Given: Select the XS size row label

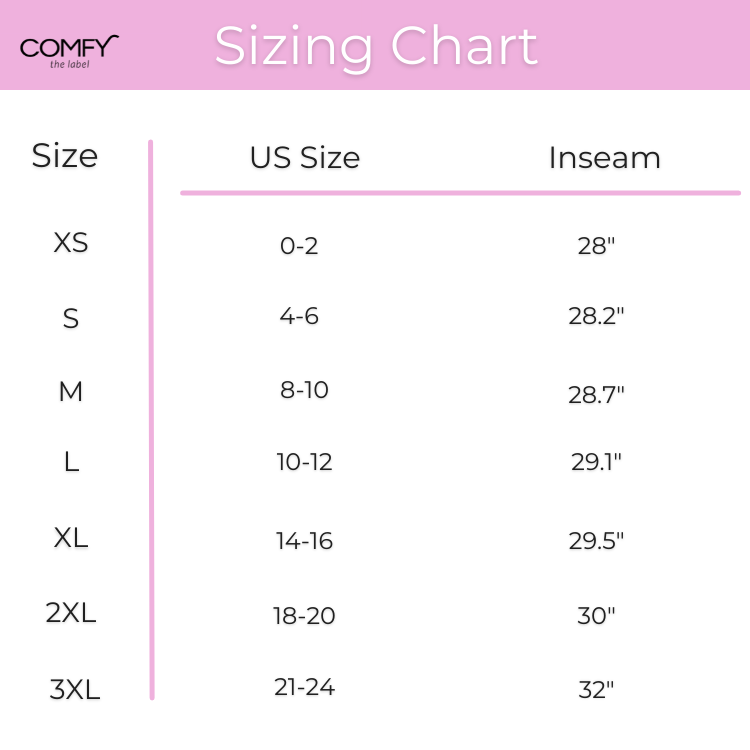Looking at the screenshot, I should coord(71,243).
